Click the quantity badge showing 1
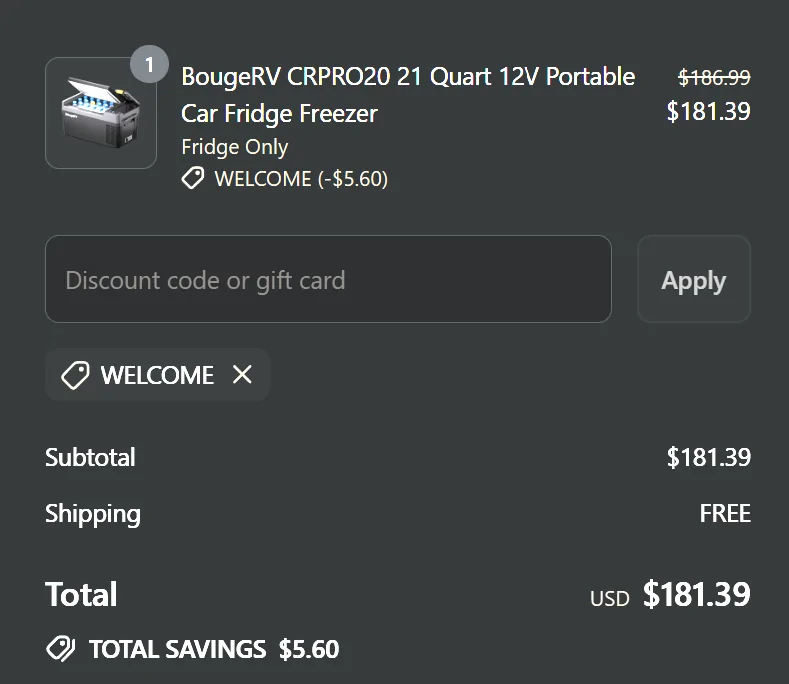This screenshot has height=684, width=789. pyautogui.click(x=149, y=64)
